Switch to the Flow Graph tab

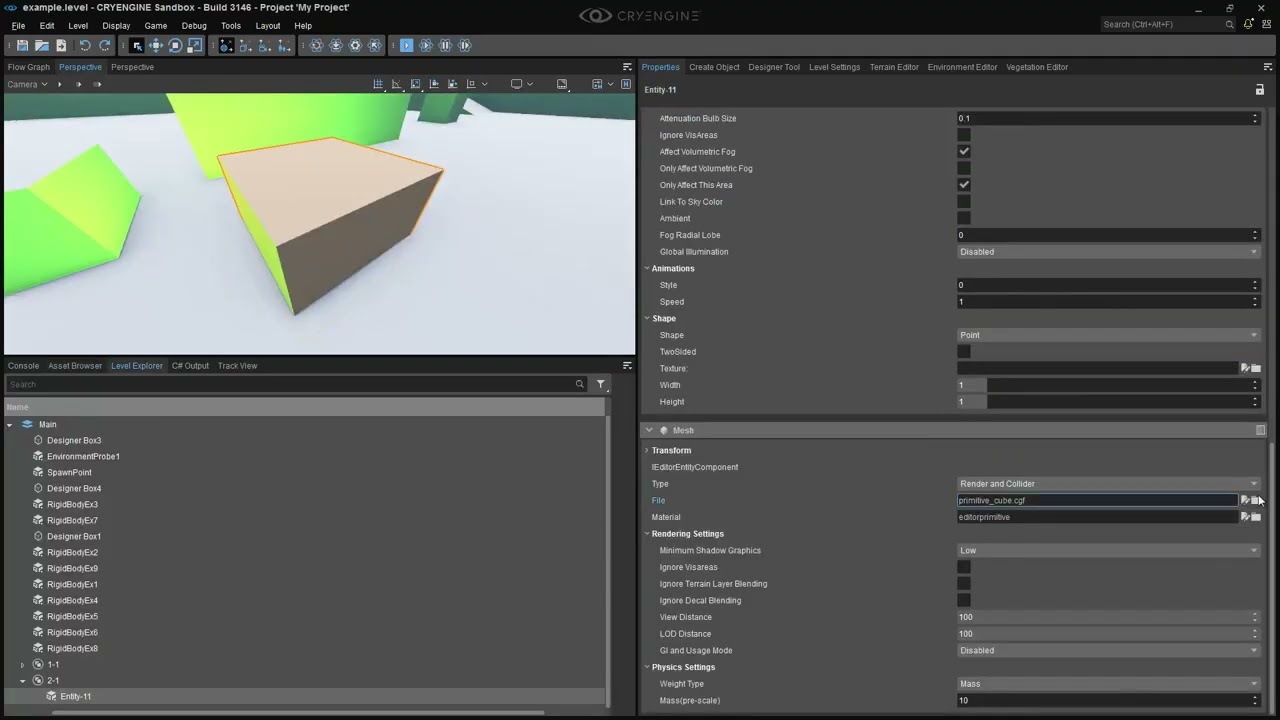click(x=28, y=67)
